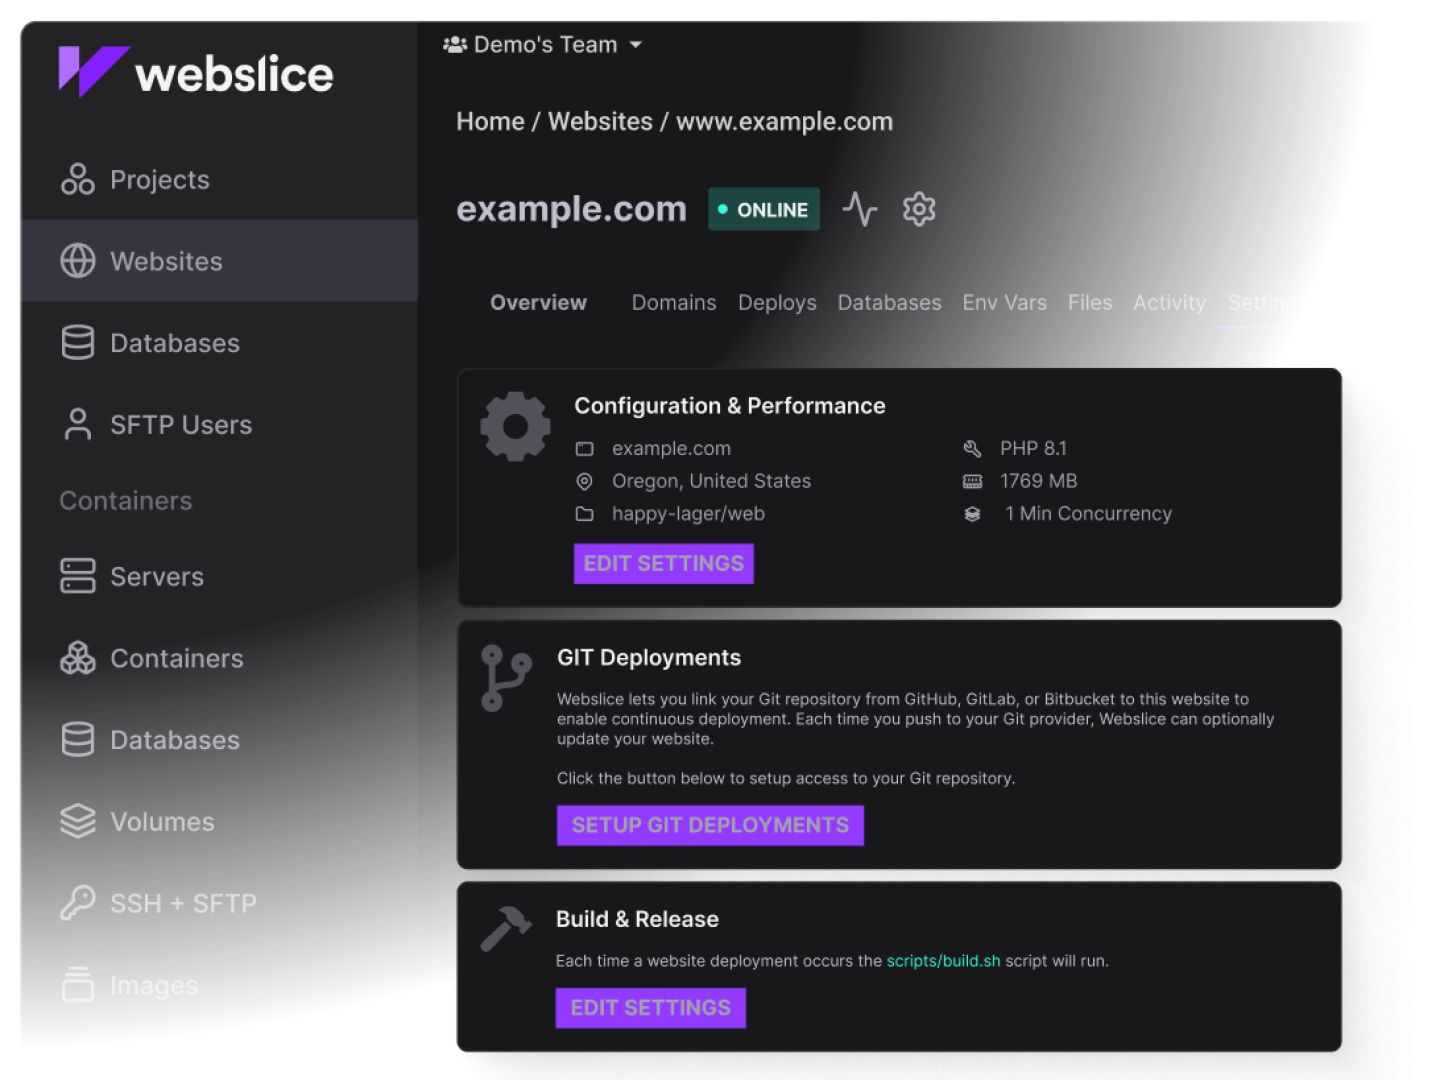Open the Containers cubes icon
Viewport: 1440px width, 1080px height.
point(77,658)
